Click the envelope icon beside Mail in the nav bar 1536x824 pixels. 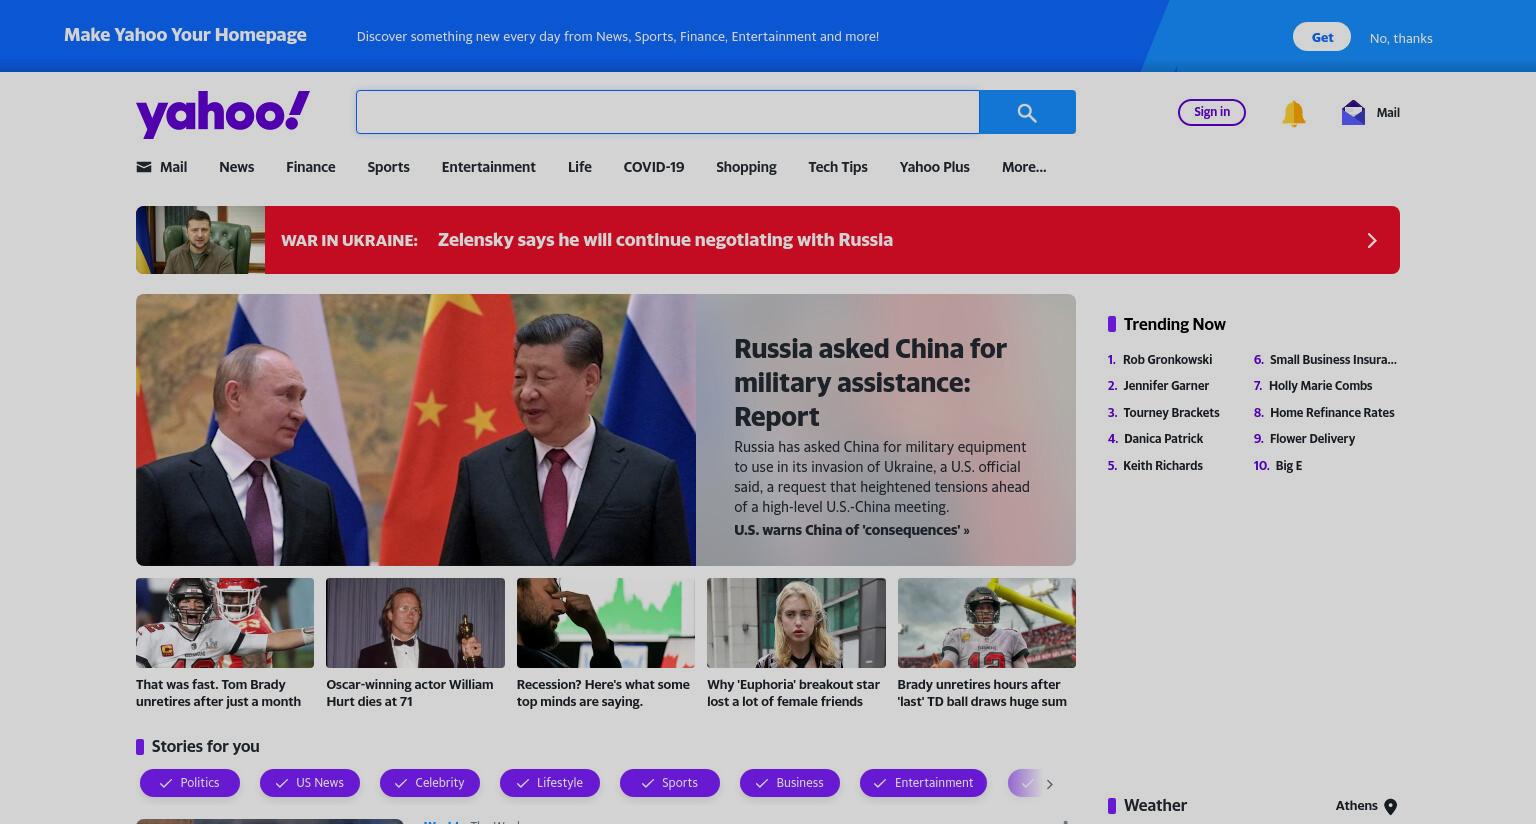coord(144,167)
